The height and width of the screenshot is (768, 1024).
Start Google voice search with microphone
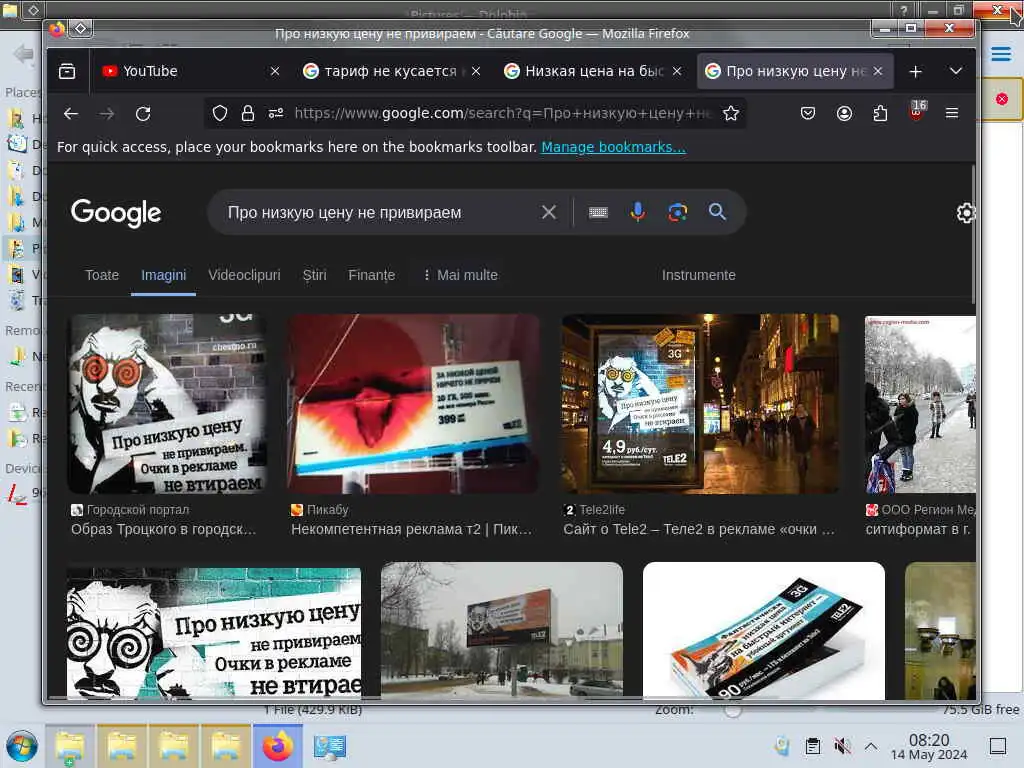(x=637, y=212)
